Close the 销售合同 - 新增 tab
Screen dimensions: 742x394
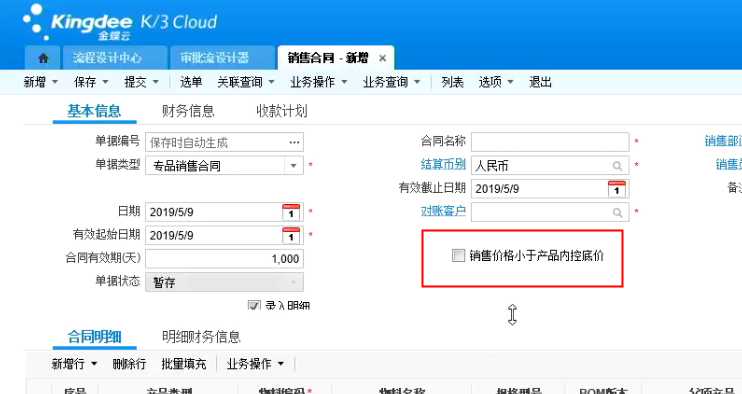[382, 58]
